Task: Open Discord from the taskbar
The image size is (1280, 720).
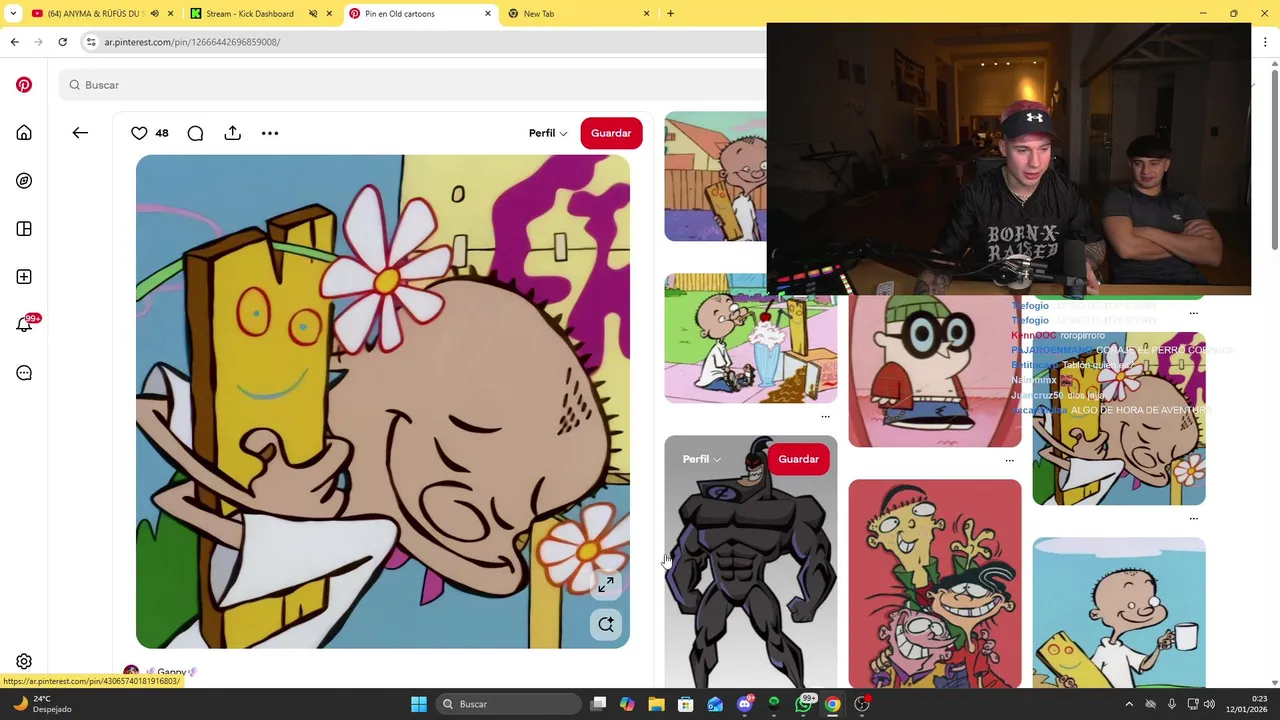Action: (x=744, y=704)
